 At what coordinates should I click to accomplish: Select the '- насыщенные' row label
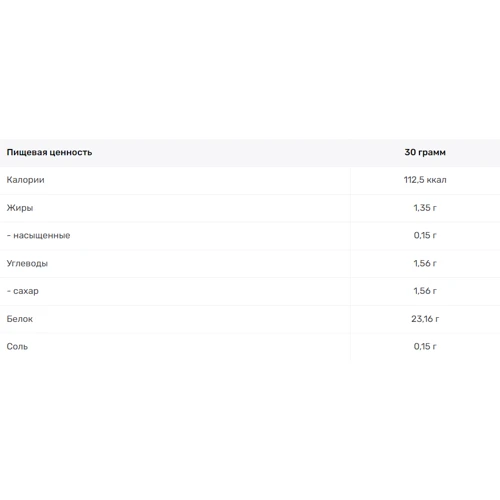click(38, 236)
